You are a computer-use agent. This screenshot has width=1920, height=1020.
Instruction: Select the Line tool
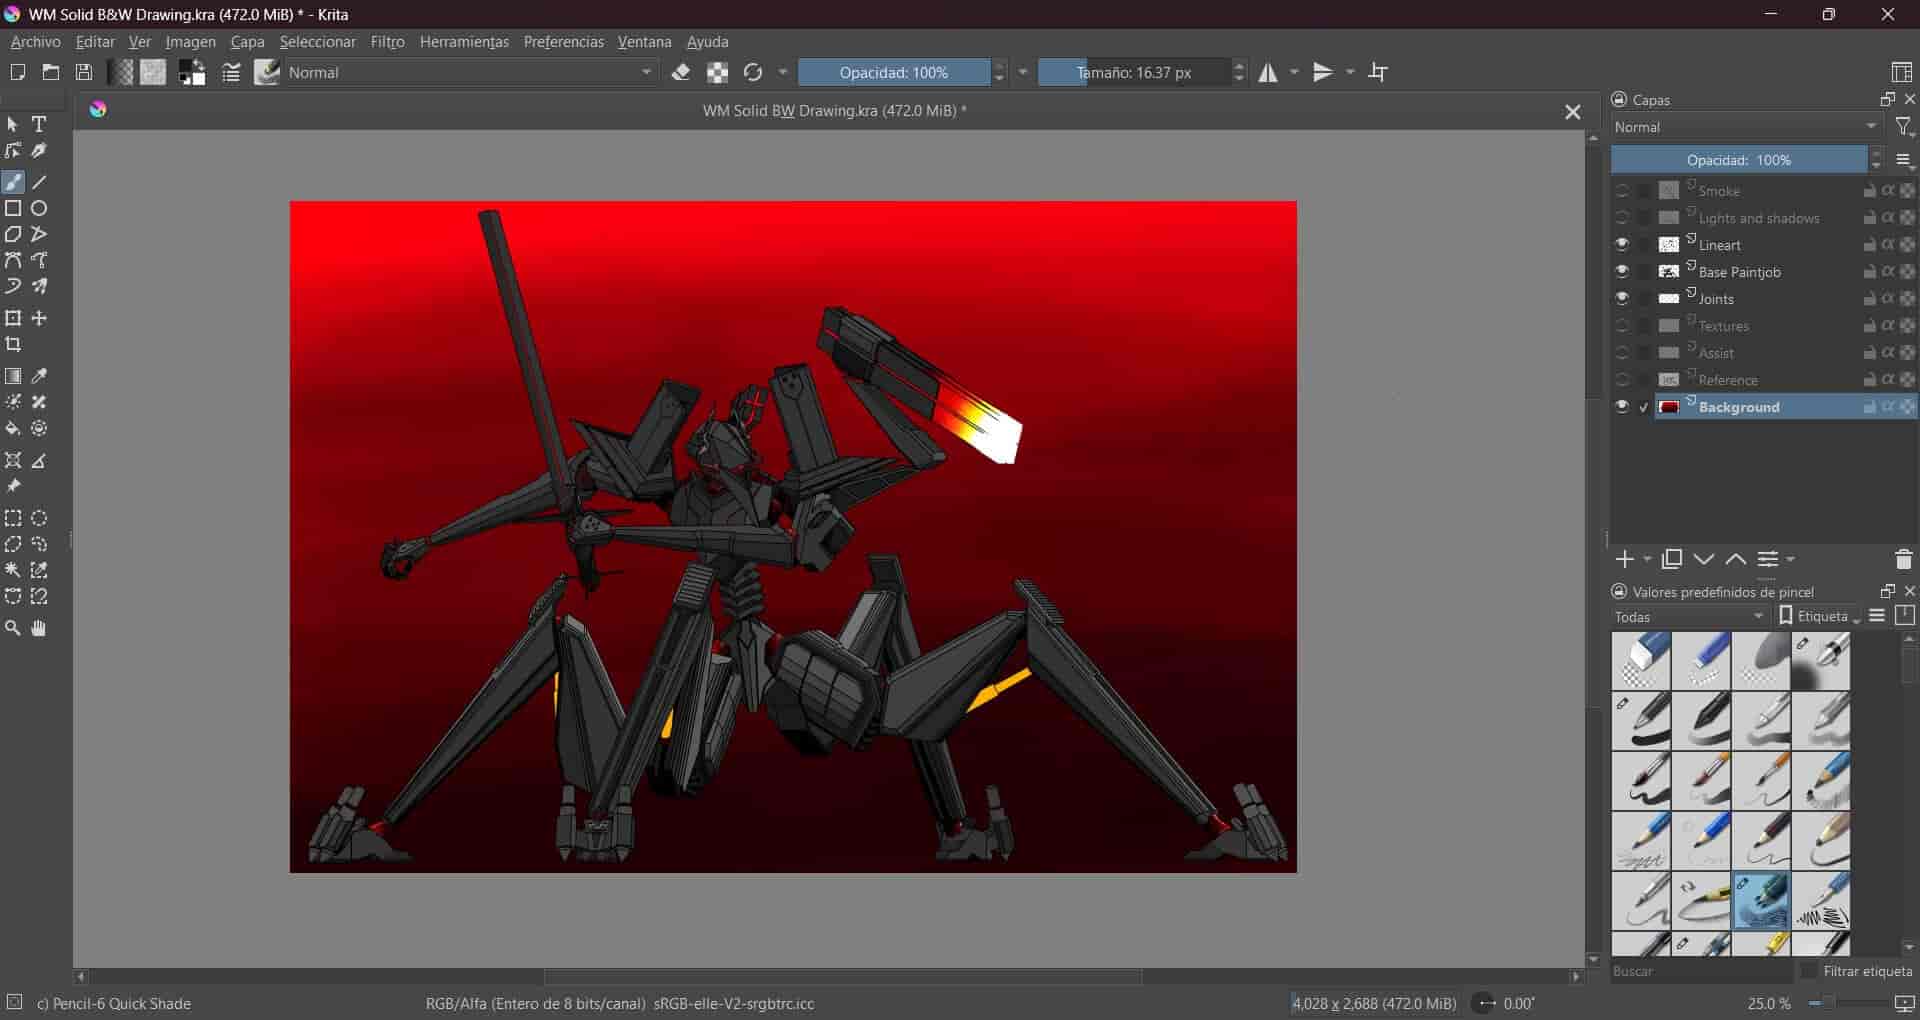[39, 183]
